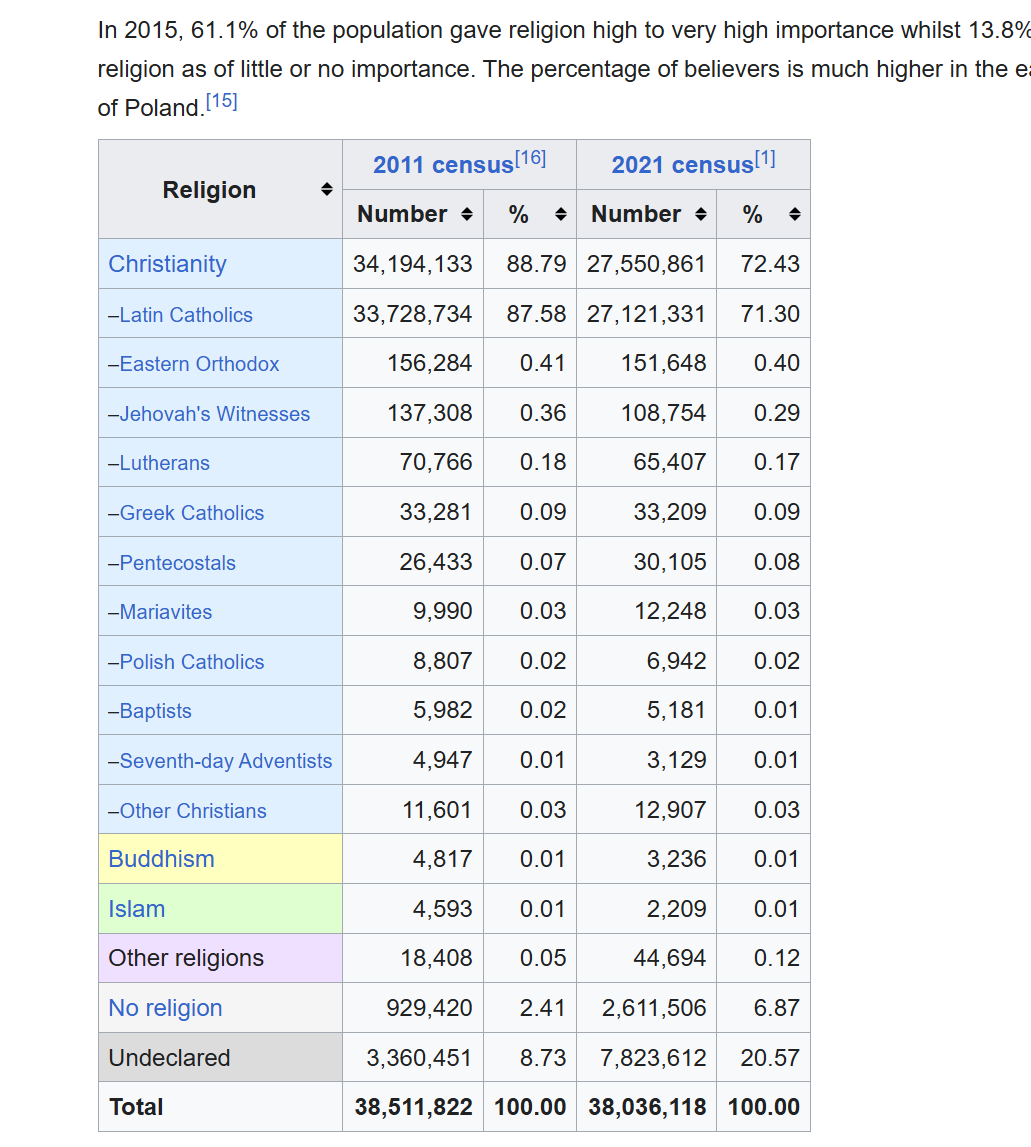This screenshot has height=1147, width=1031.
Task: Sort by 2011 census percent column
Action: pos(560,215)
